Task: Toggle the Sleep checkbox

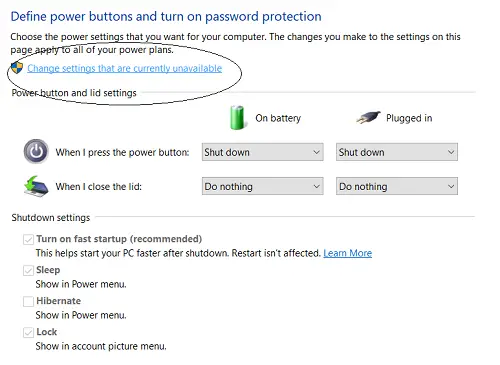Action: [28, 270]
